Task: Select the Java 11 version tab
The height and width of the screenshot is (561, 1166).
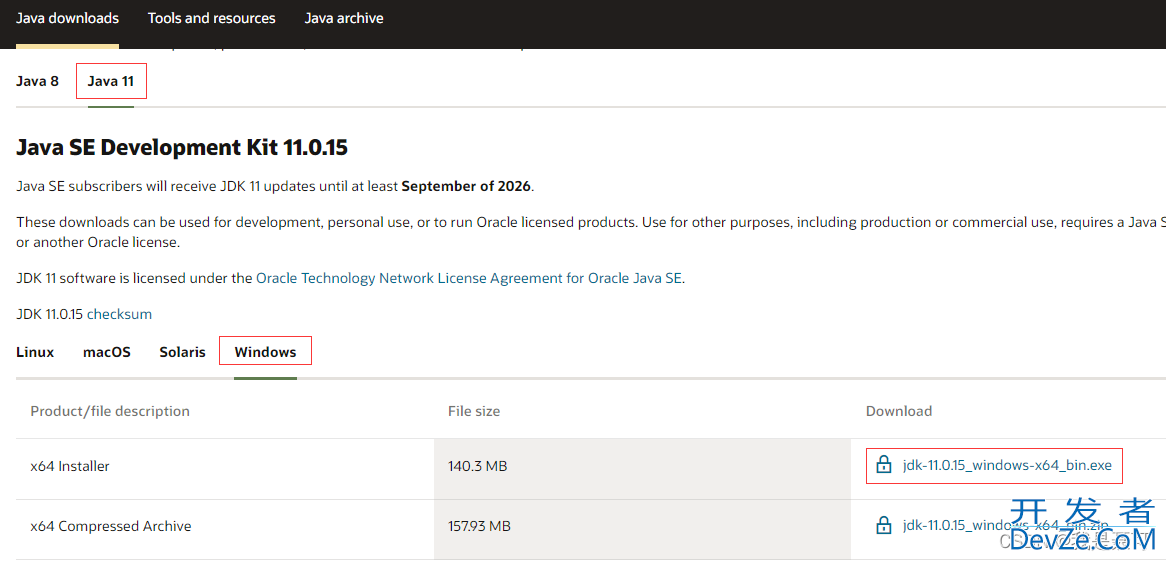Action: [x=111, y=81]
